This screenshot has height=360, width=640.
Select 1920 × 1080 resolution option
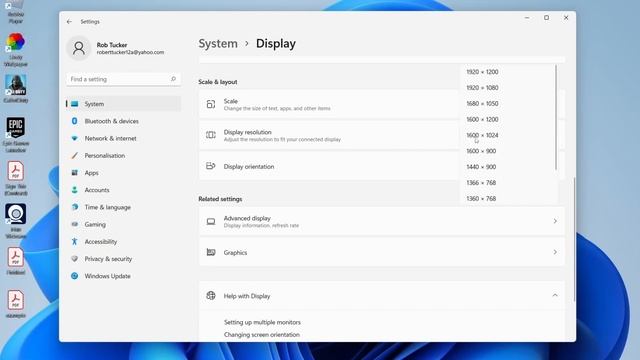click(482, 88)
